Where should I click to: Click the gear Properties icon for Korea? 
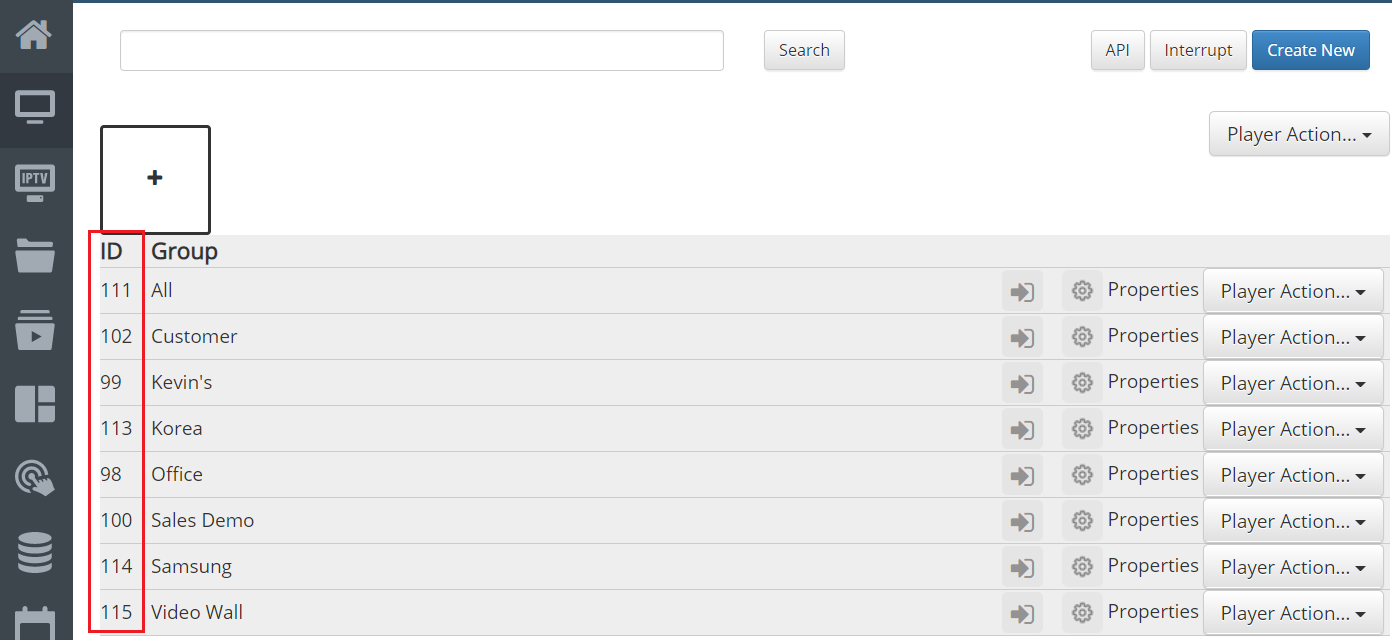click(1082, 429)
